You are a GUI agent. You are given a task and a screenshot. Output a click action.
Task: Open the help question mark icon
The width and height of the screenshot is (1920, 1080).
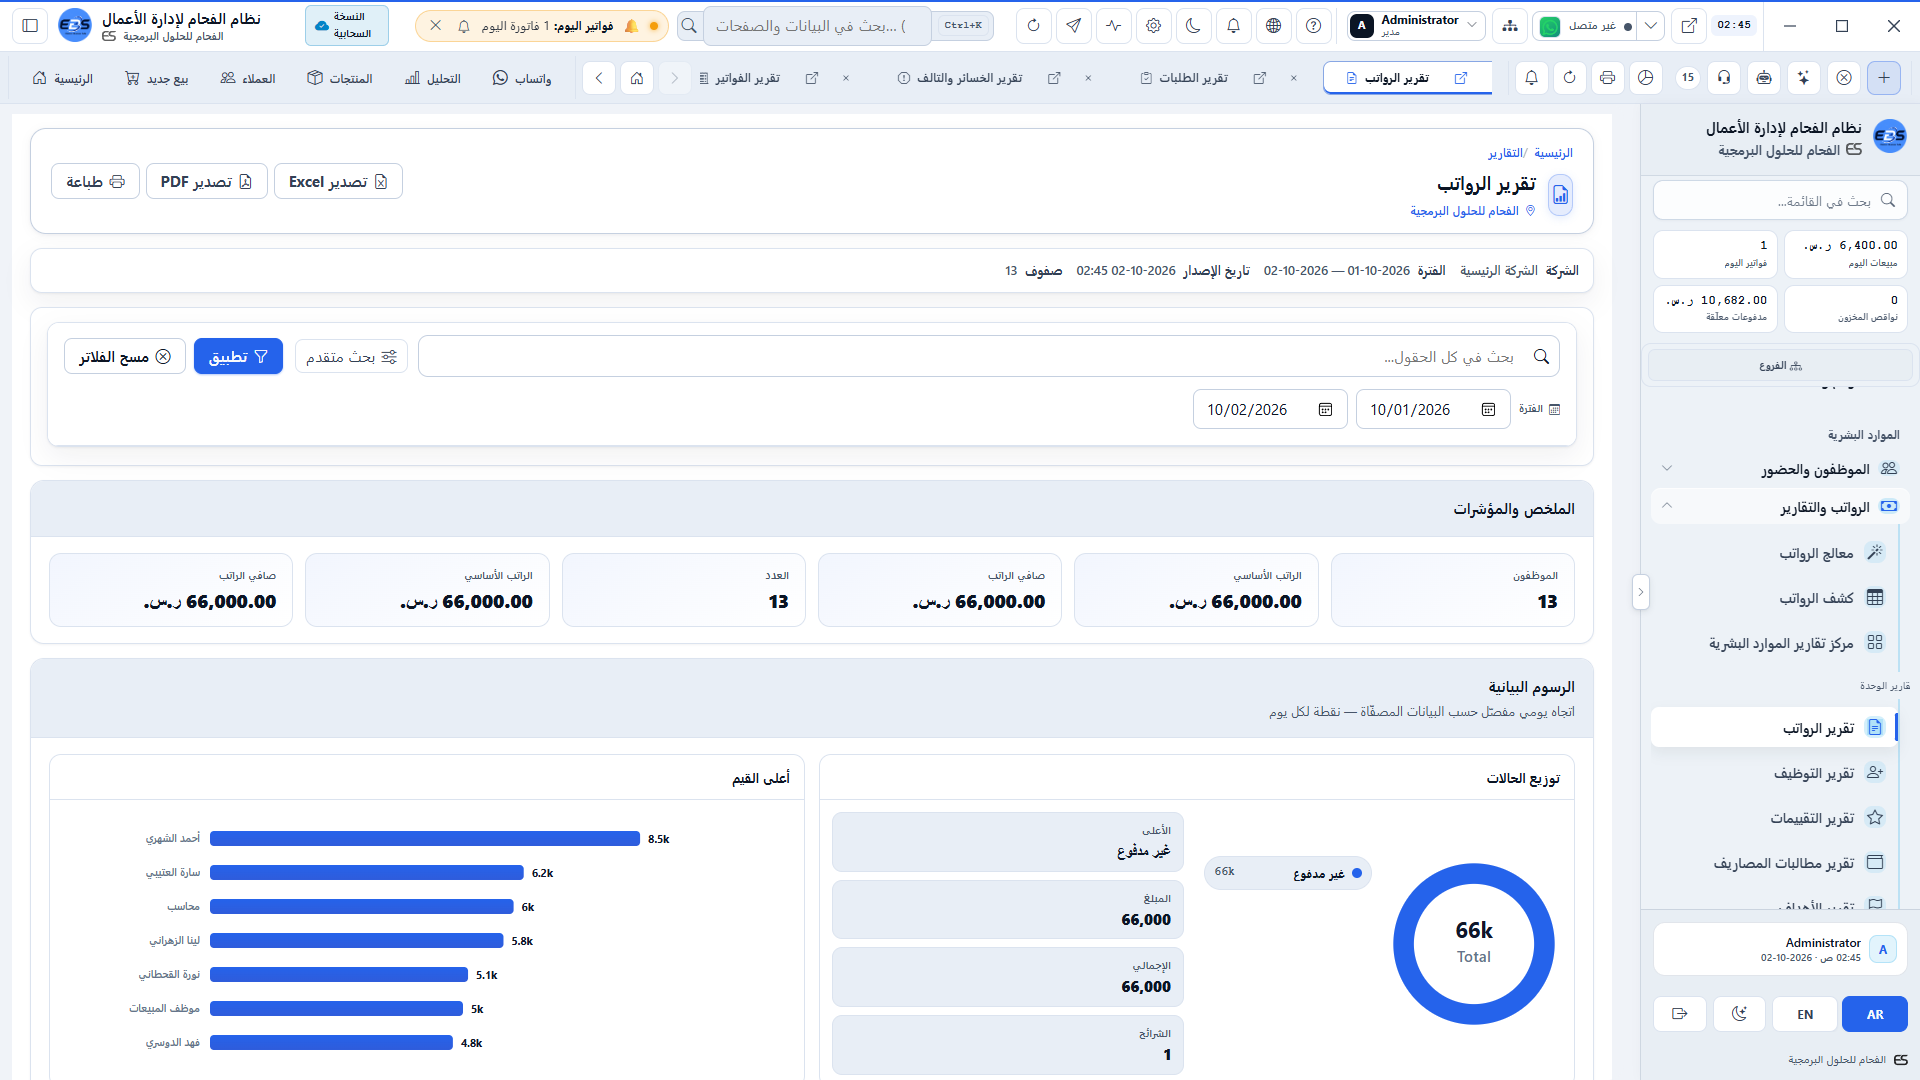[x=1313, y=26]
